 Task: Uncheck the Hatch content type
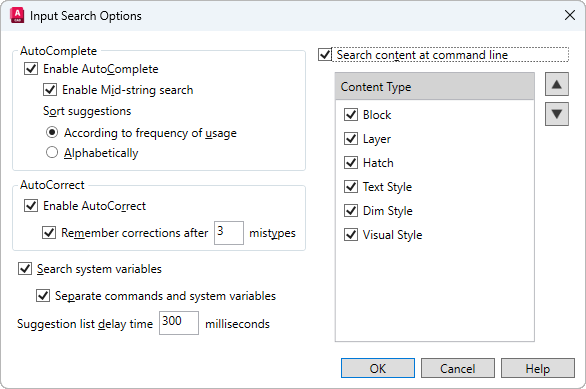tap(351, 163)
